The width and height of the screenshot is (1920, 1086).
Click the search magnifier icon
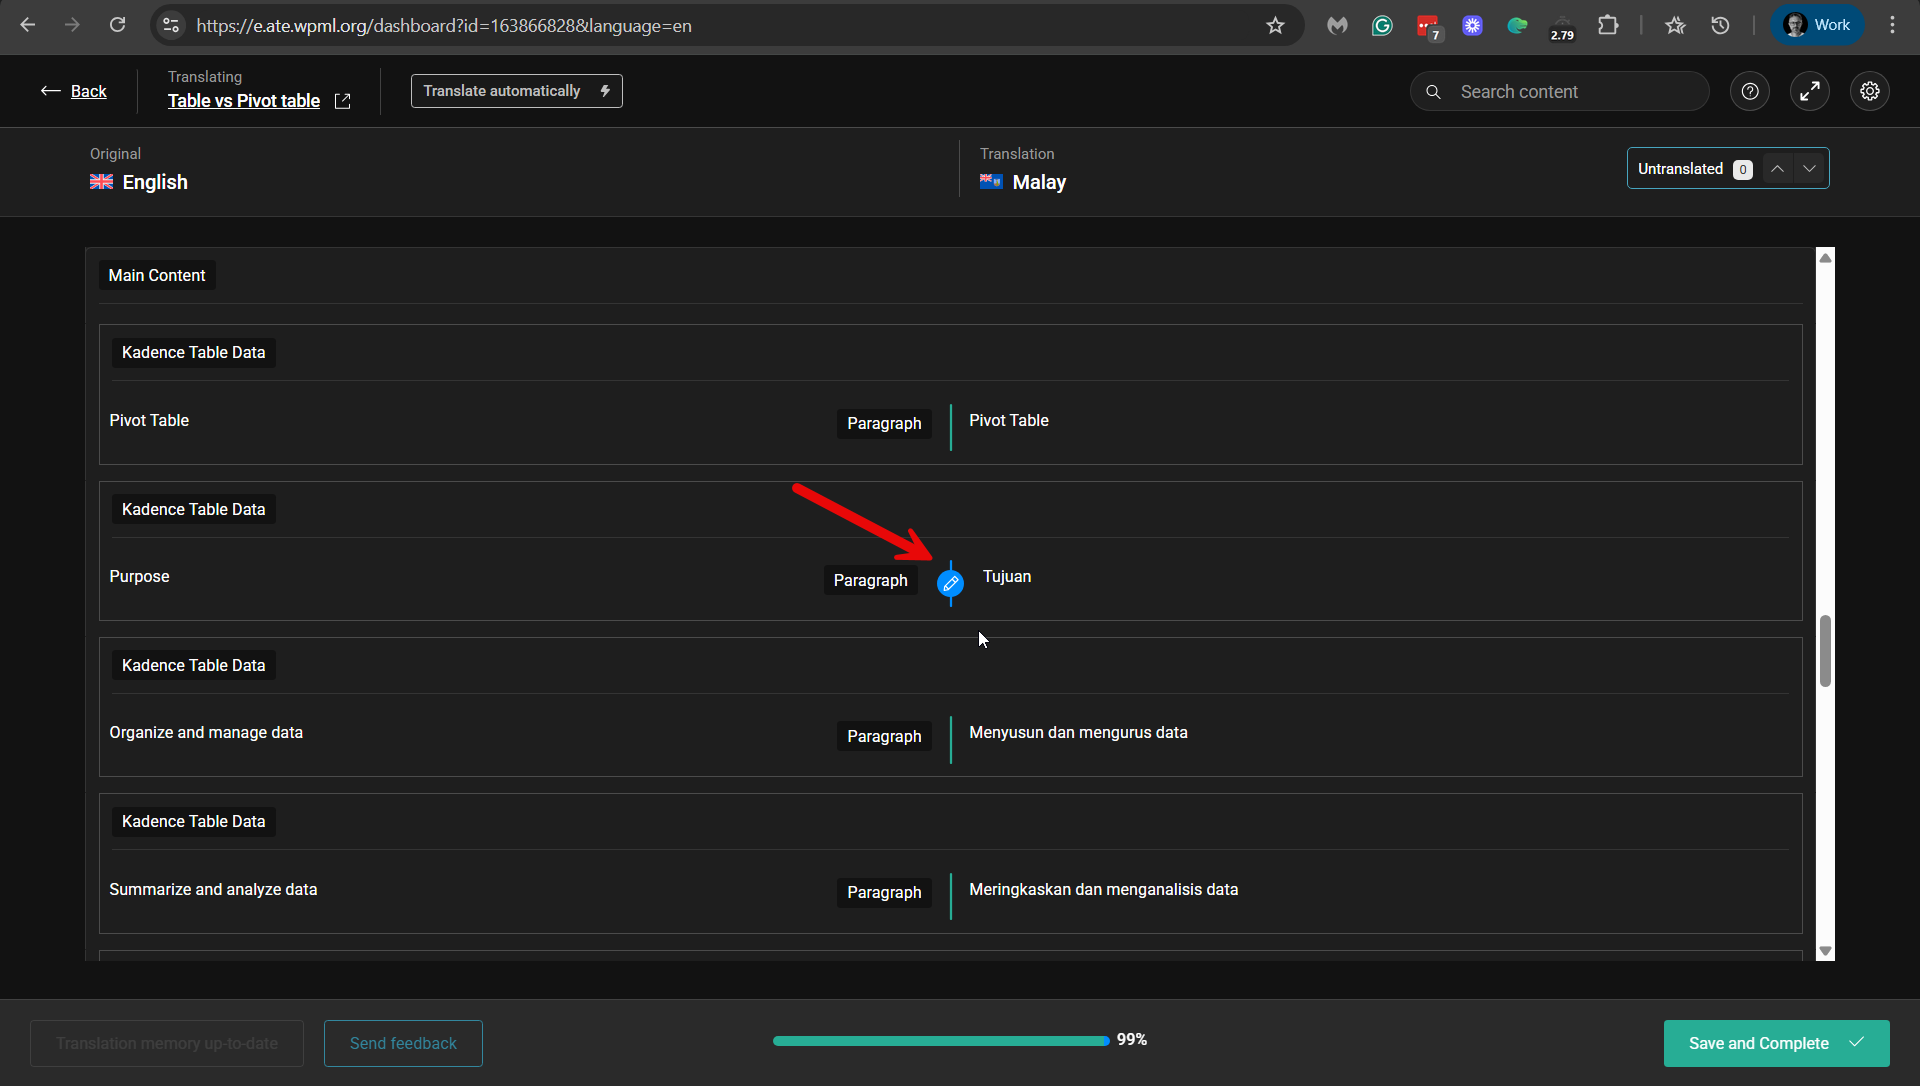[1433, 92]
